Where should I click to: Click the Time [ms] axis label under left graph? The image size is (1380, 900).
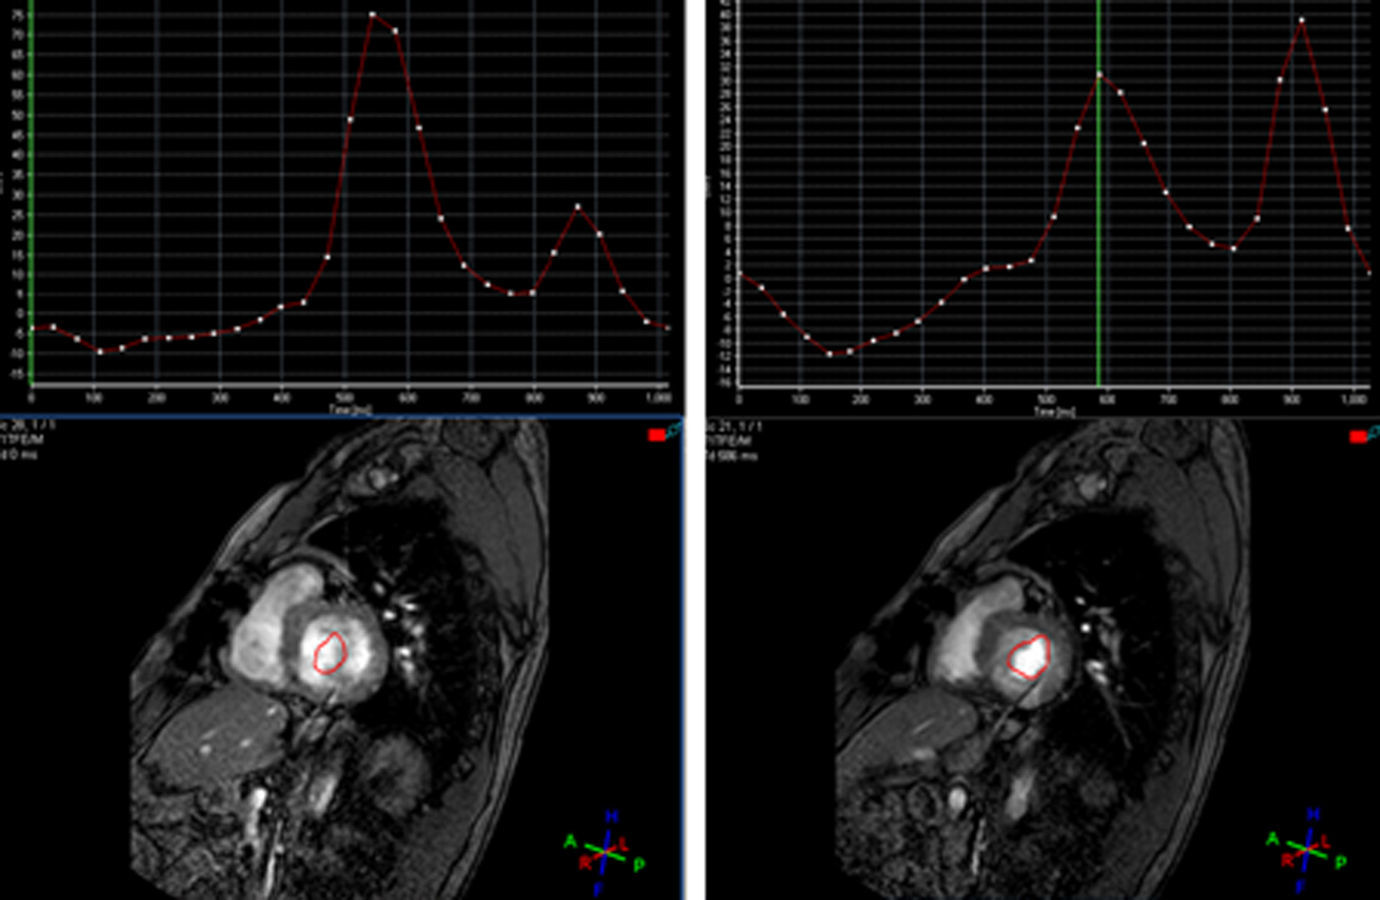tap(352, 410)
